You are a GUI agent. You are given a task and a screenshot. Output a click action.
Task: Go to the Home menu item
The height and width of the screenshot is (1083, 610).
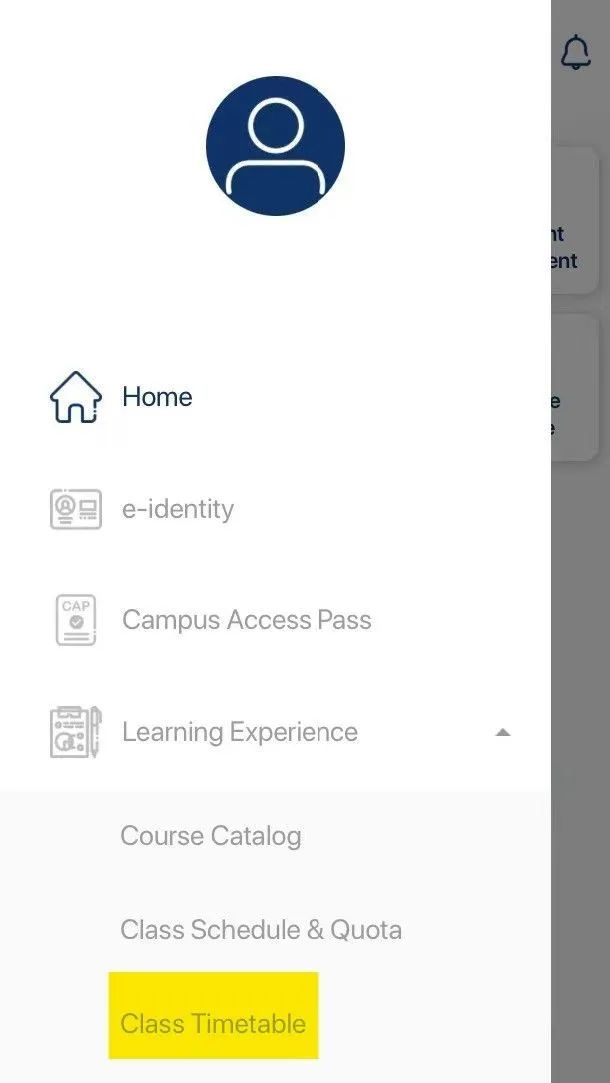[x=157, y=397]
